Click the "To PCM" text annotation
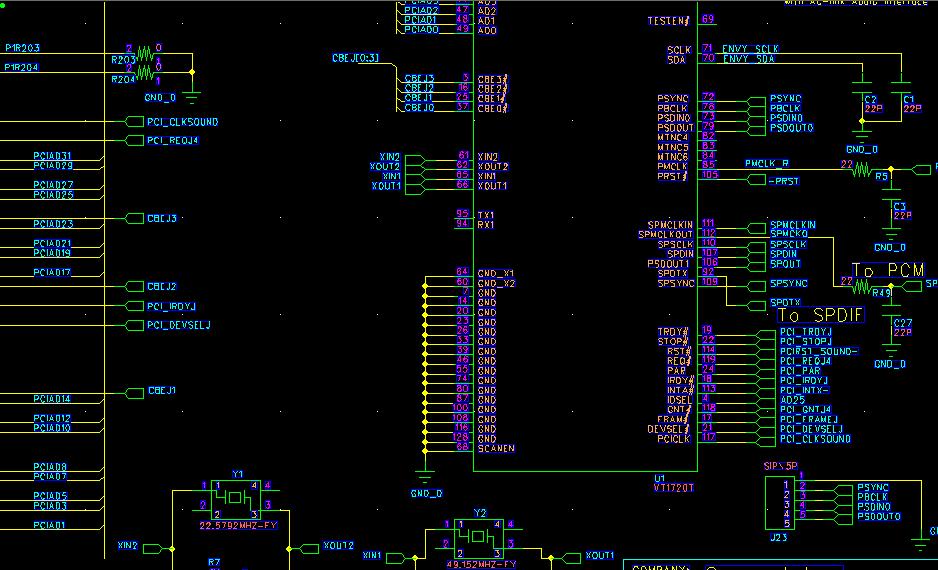Screen dimensions: 938x570 (887, 270)
